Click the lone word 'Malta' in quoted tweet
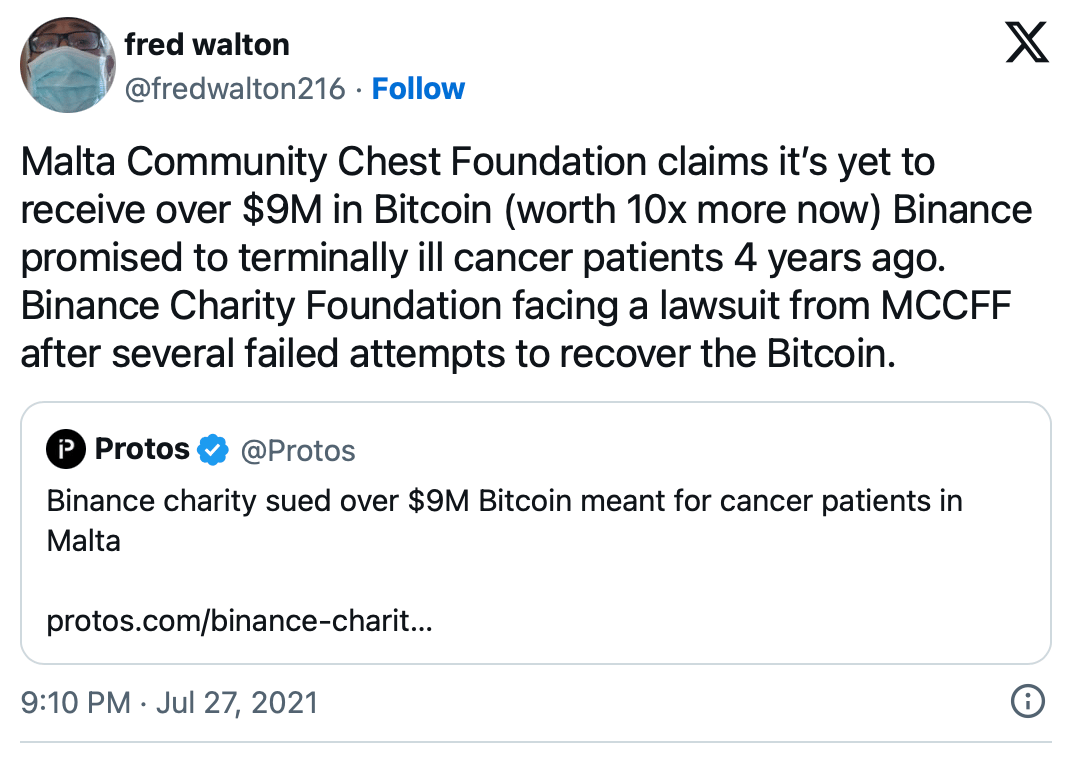The width and height of the screenshot is (1066, 760). [83, 541]
